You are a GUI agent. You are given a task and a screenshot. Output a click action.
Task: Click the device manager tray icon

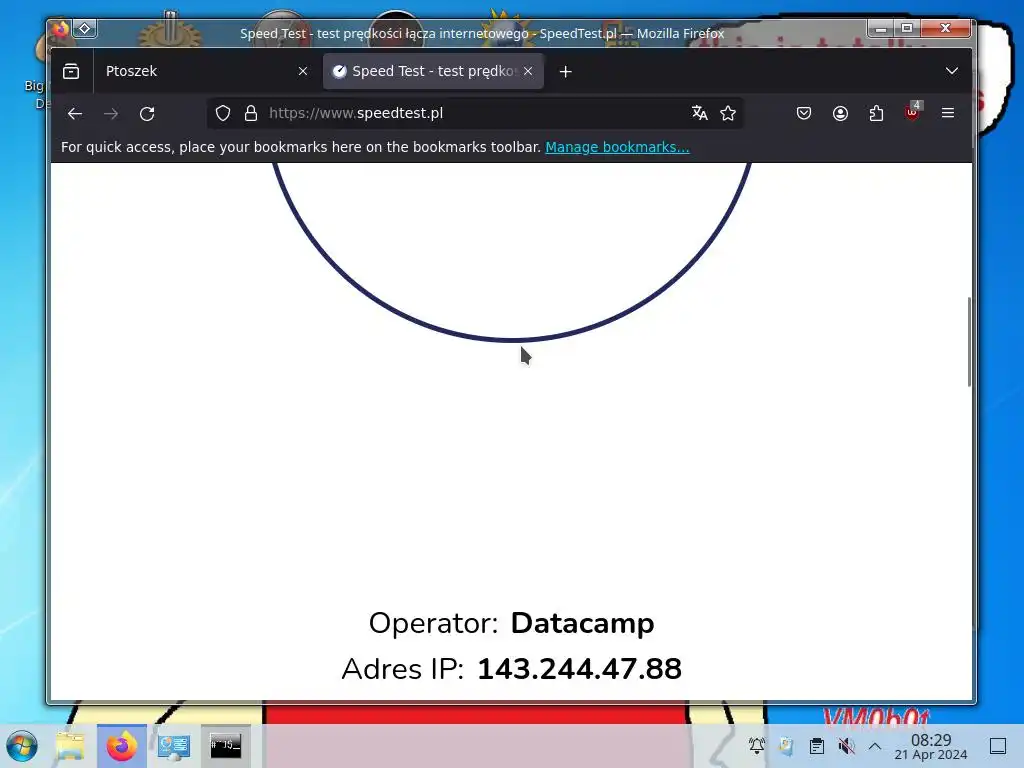point(786,746)
